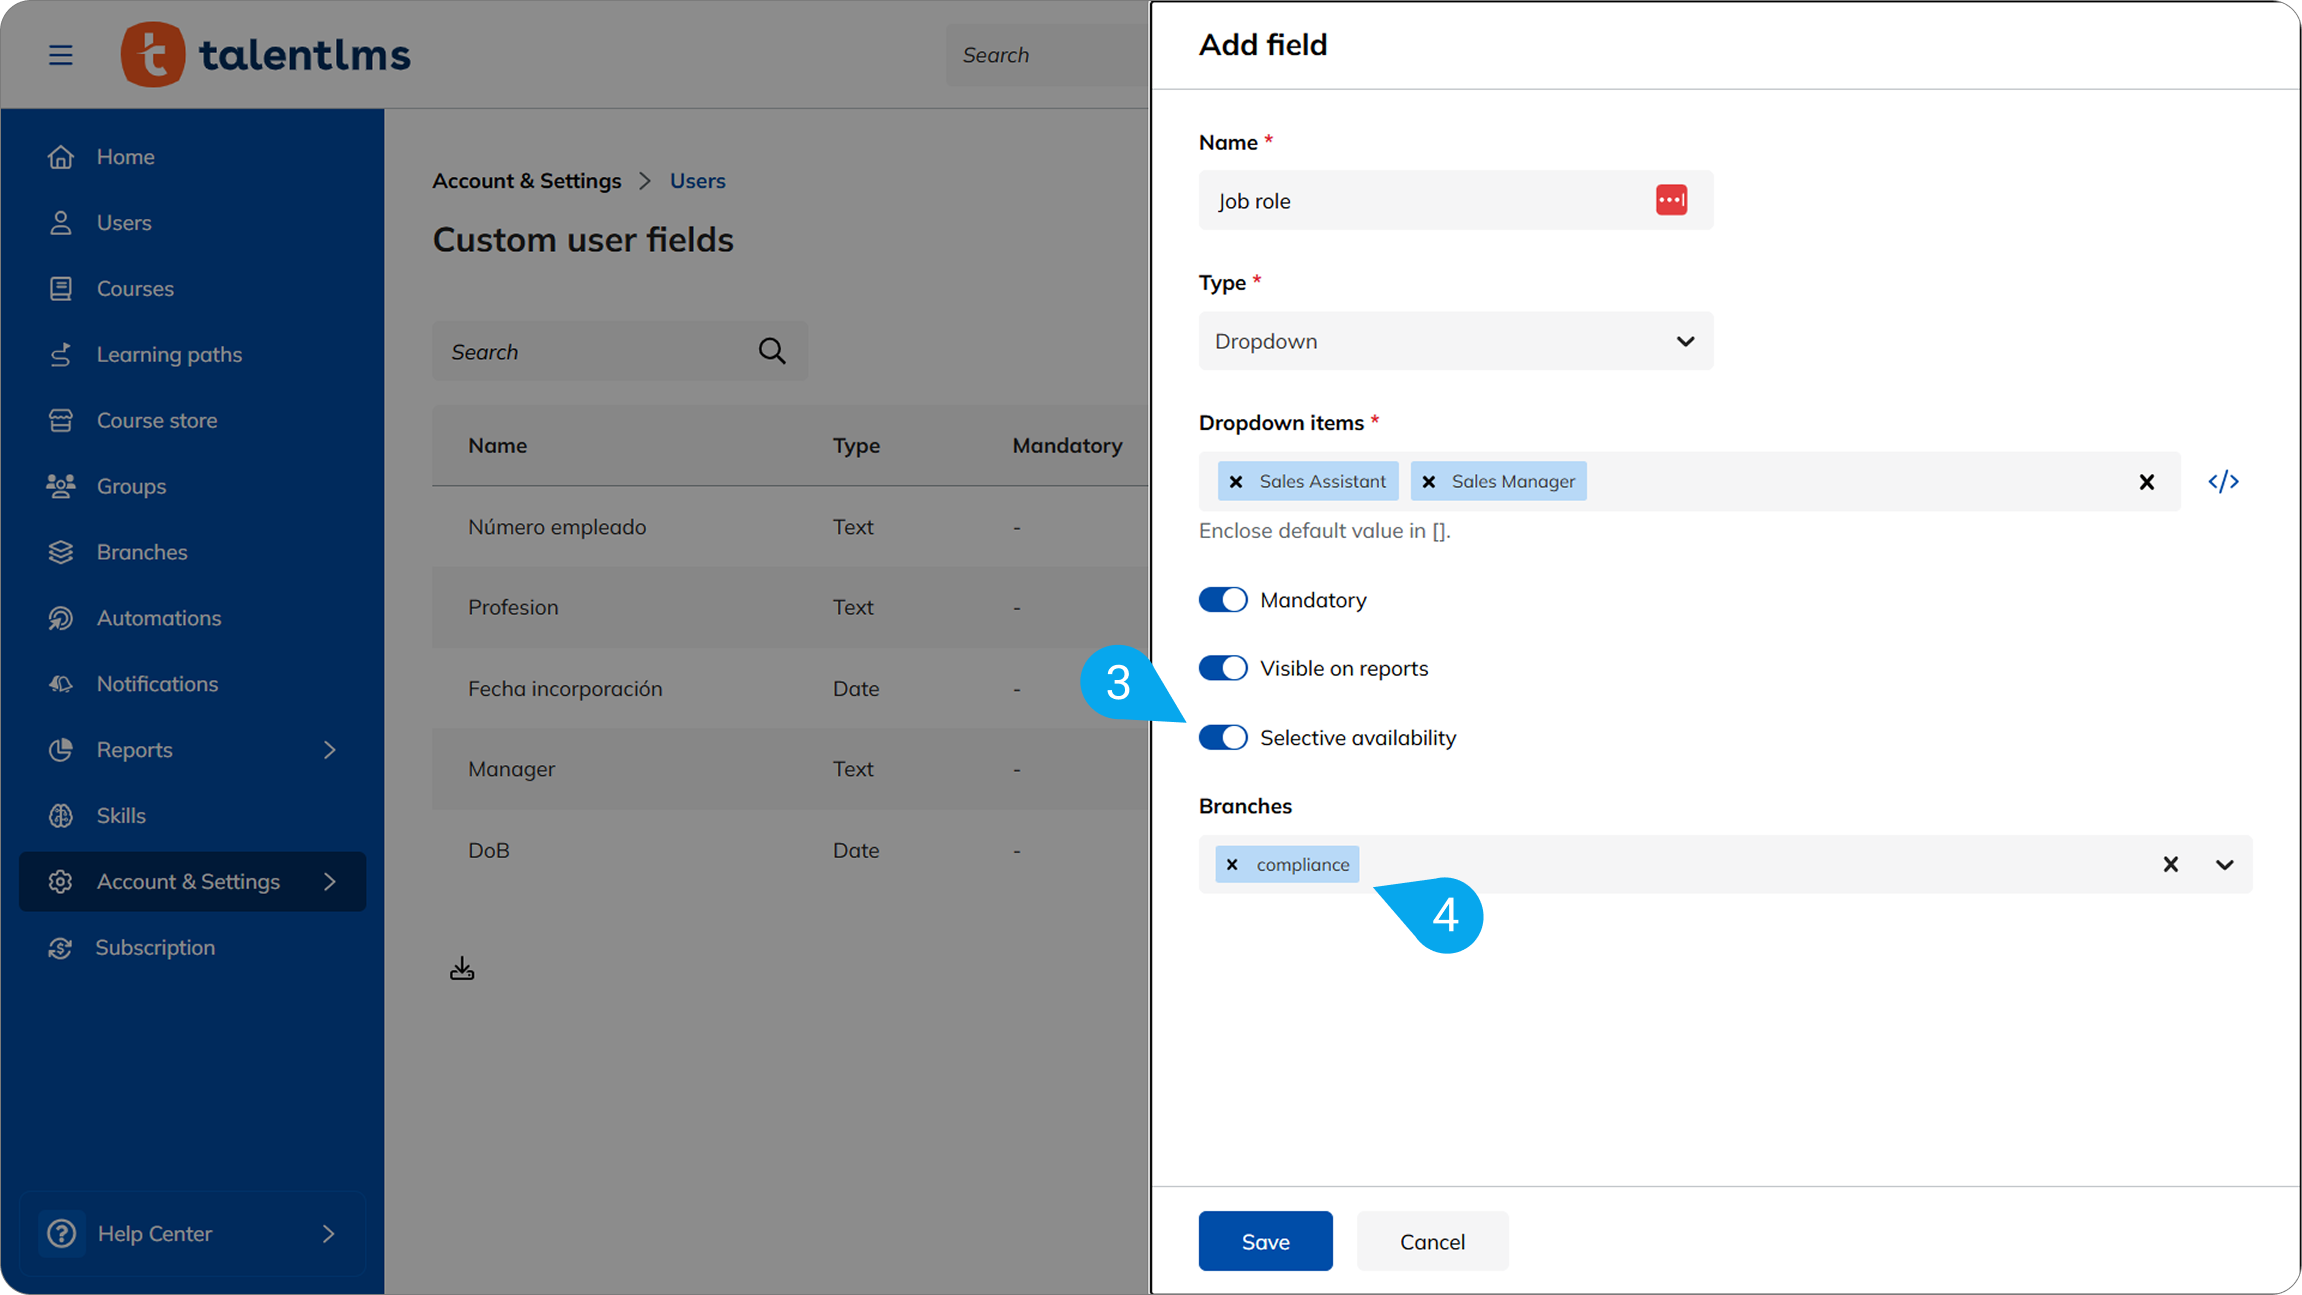Image resolution: width=2302 pixels, height=1295 pixels.
Task: Open the Account & Settings menu item
Action: click(188, 881)
